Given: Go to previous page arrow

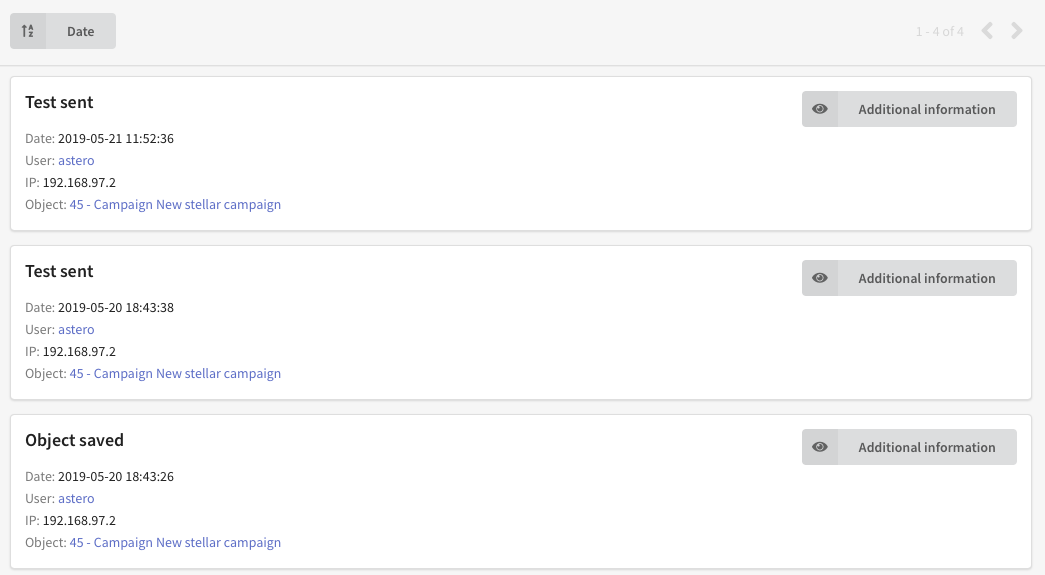Looking at the screenshot, I should 988,31.
